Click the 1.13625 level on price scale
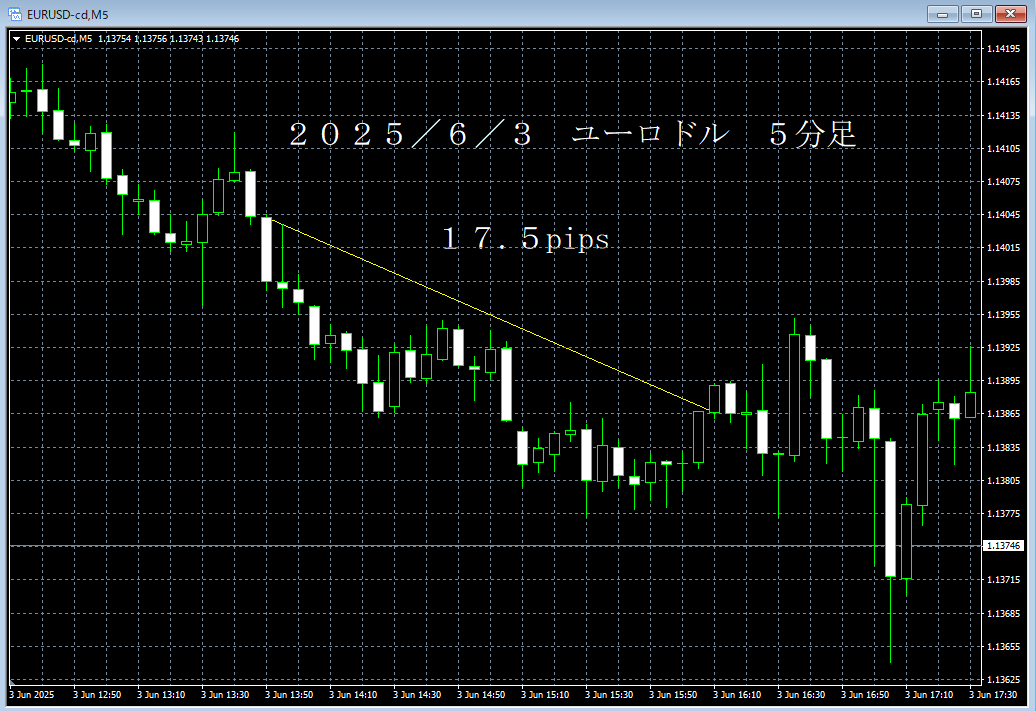Screen dimensions: 1036x711 click(x=1003, y=646)
